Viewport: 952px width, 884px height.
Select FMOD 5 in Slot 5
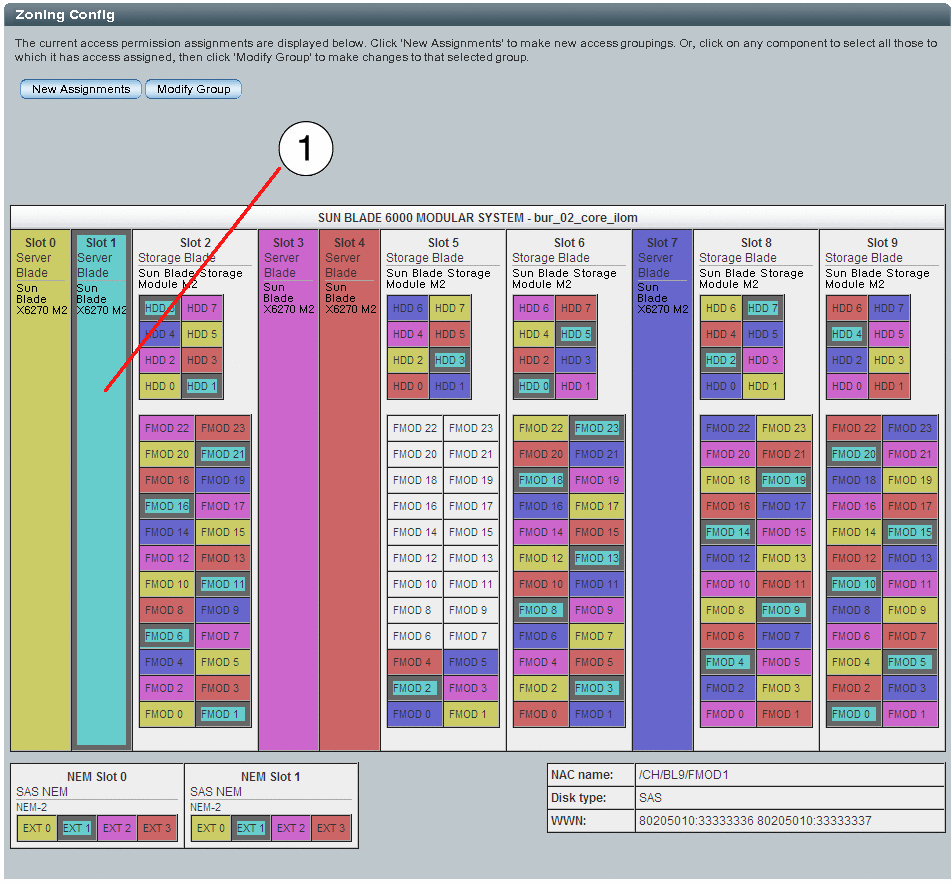pos(471,662)
